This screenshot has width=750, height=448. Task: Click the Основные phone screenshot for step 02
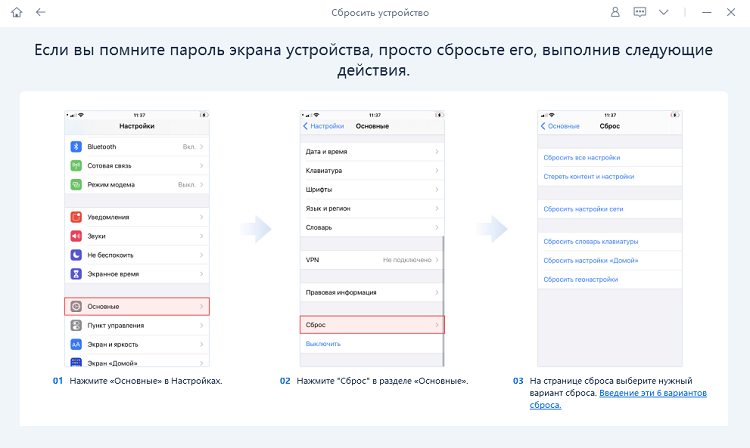[372, 239]
